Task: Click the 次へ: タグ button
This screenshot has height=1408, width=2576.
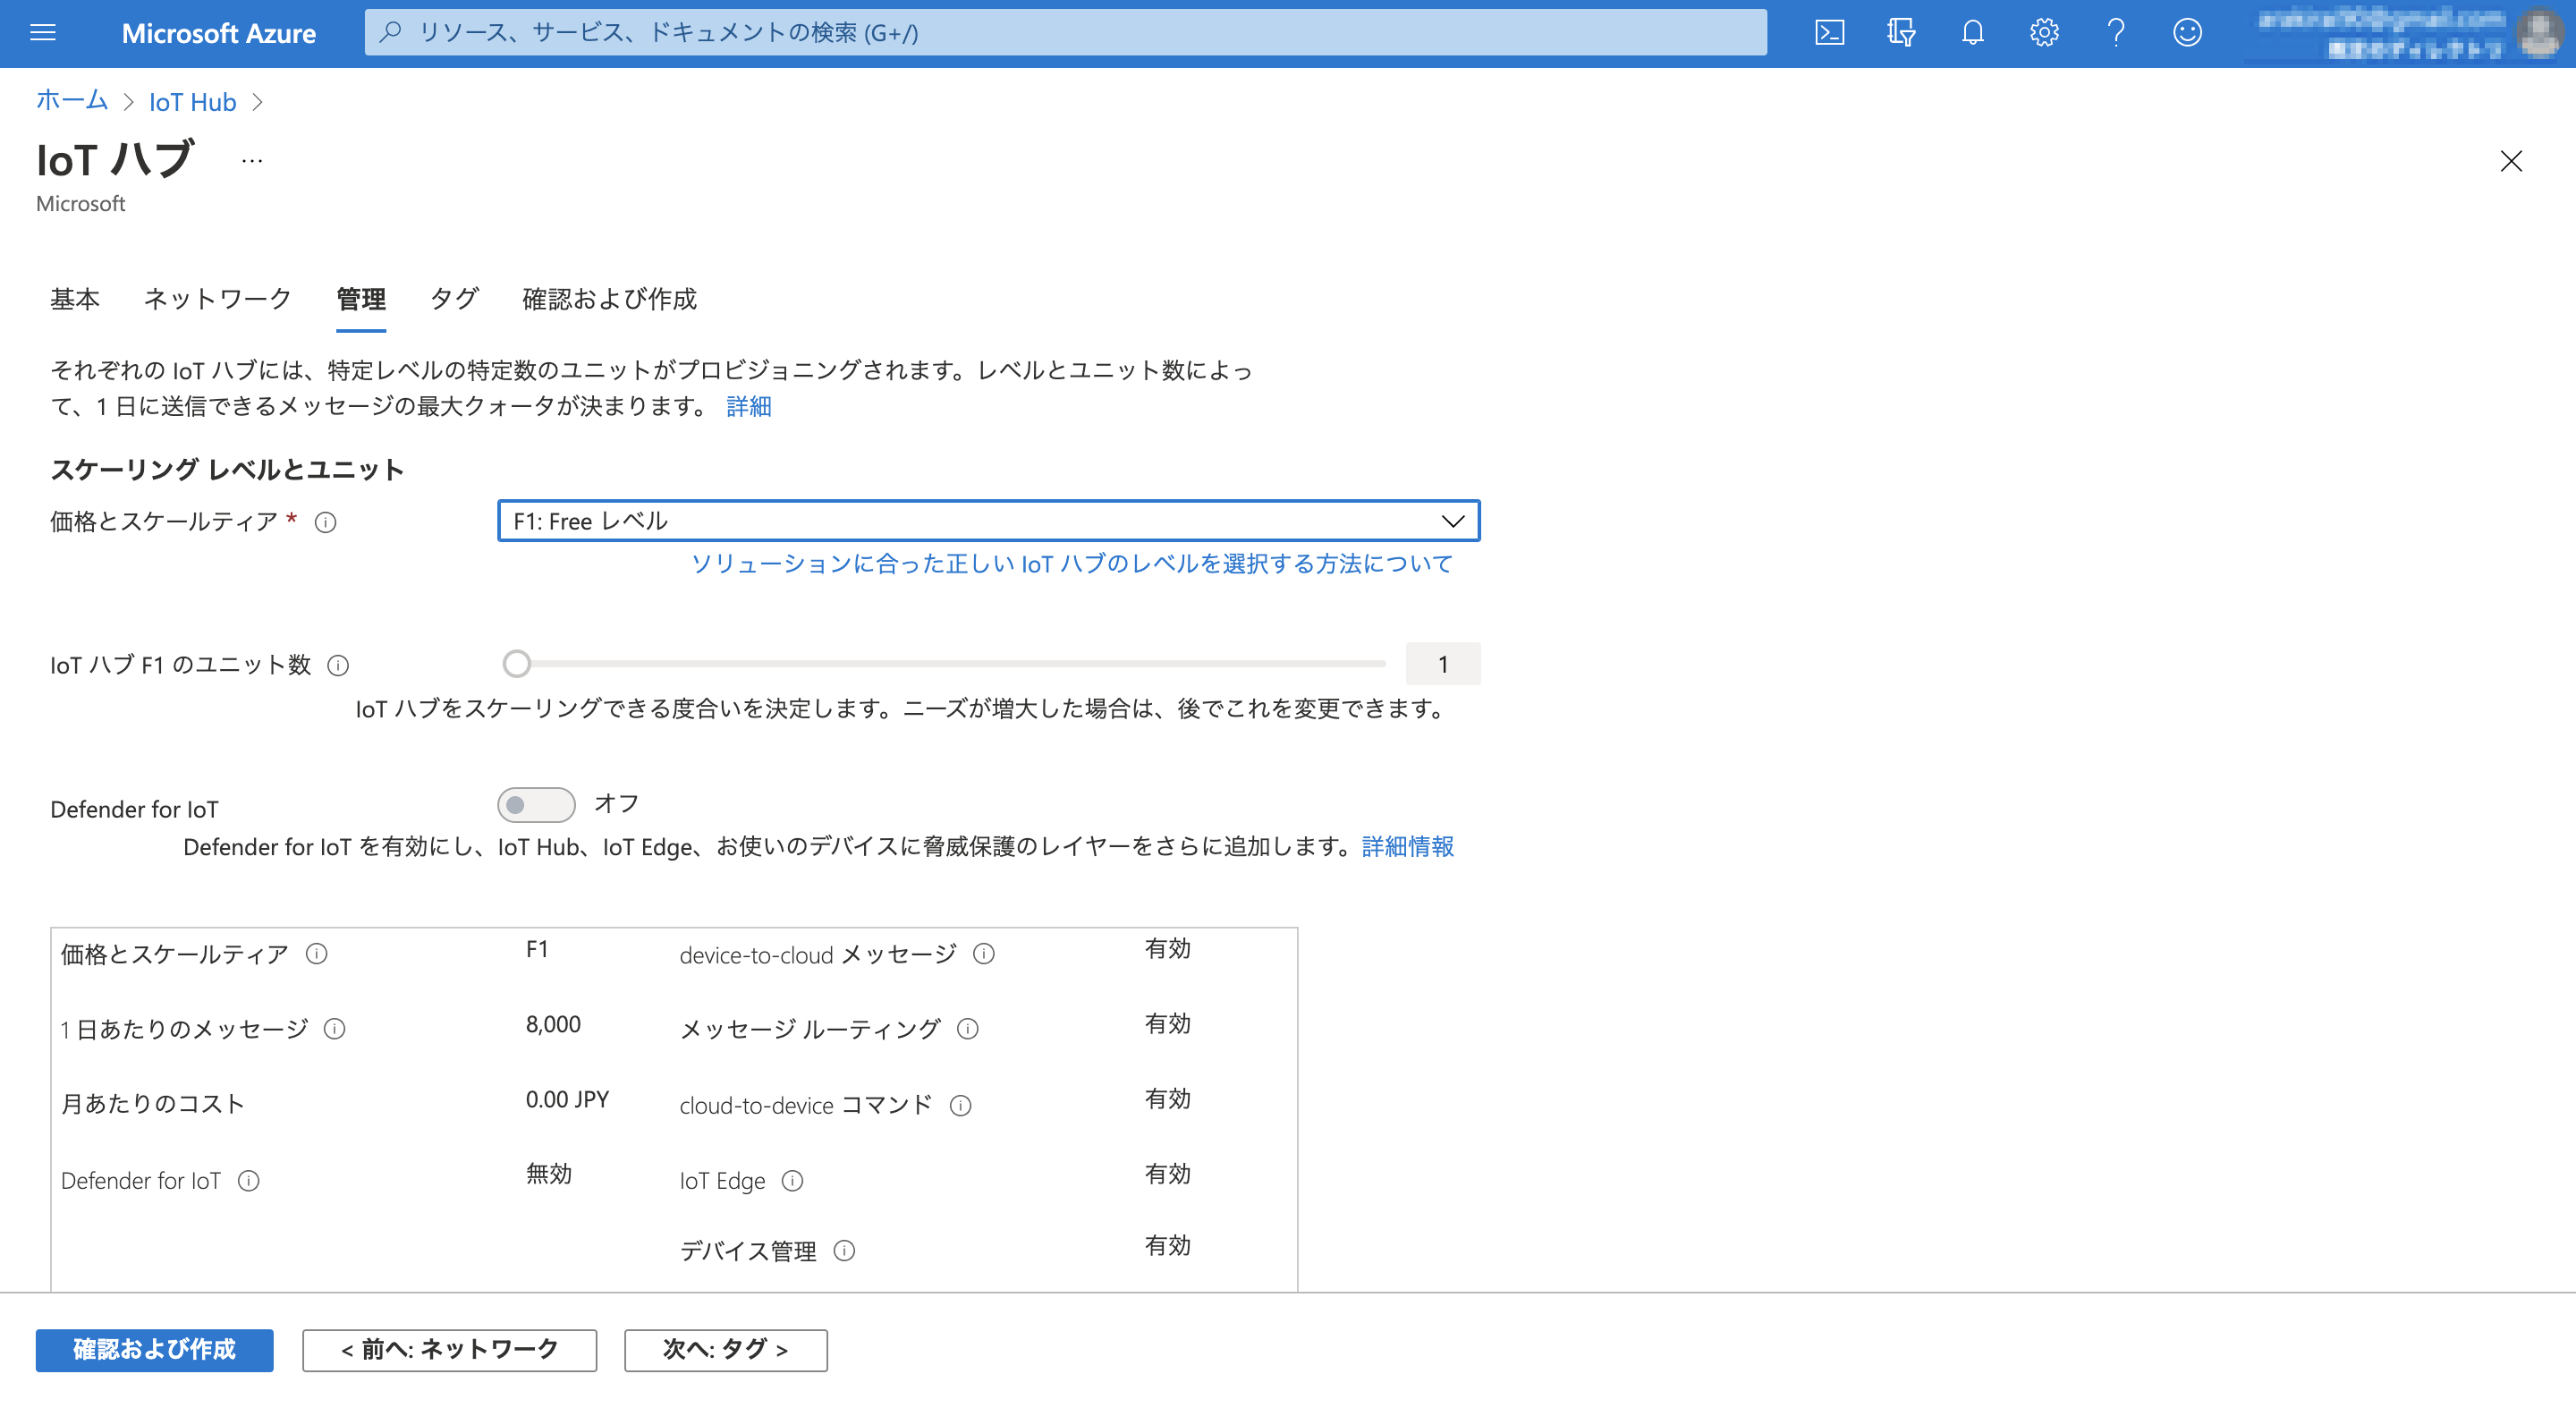Action: pyautogui.click(x=725, y=1350)
